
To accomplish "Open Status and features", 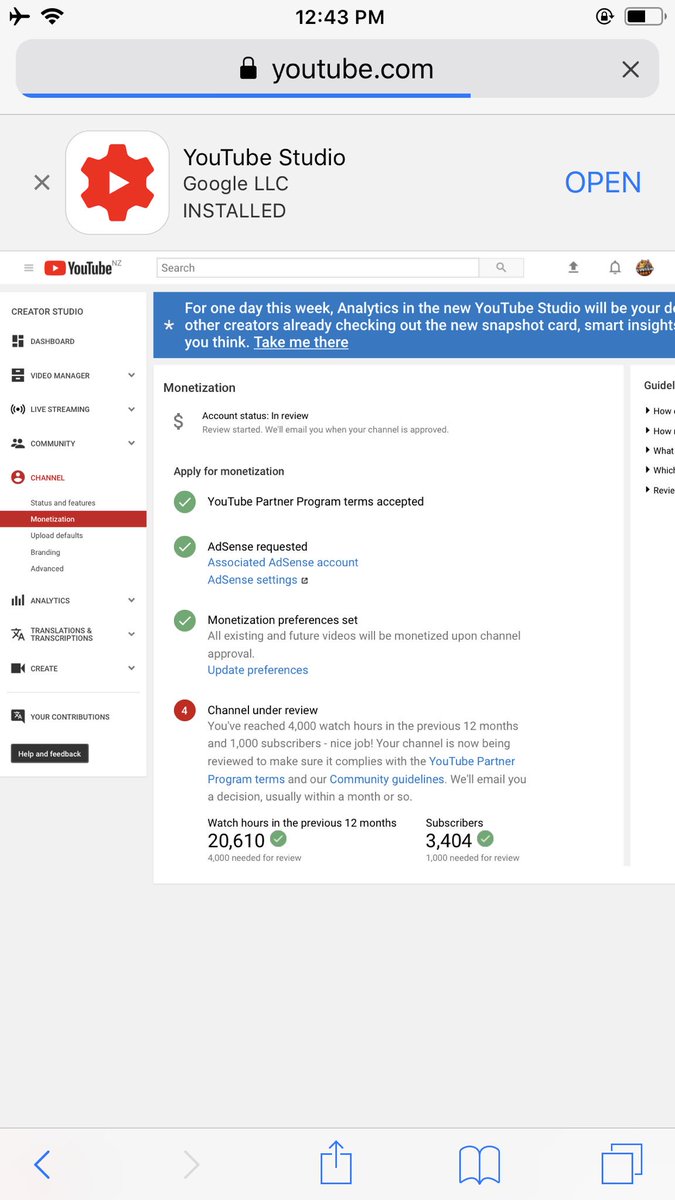I will click(63, 503).
